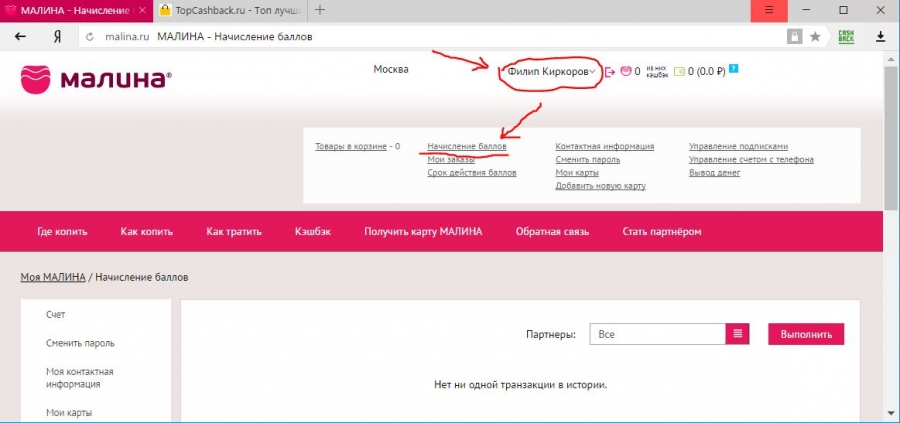Open 'Управление подписками' link

[738, 146]
